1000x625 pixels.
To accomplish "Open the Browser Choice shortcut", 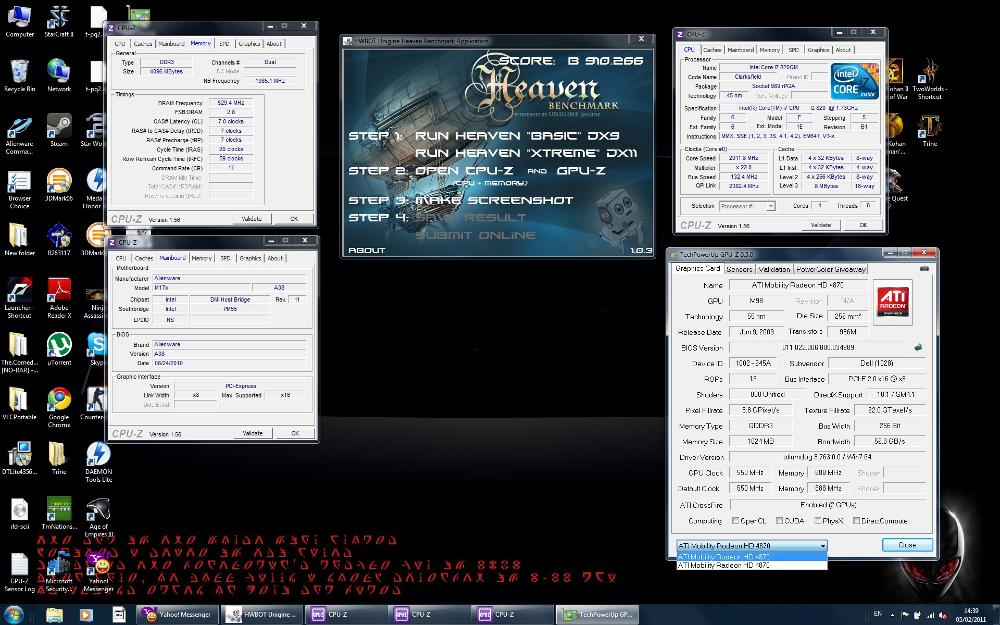I will click(19, 189).
